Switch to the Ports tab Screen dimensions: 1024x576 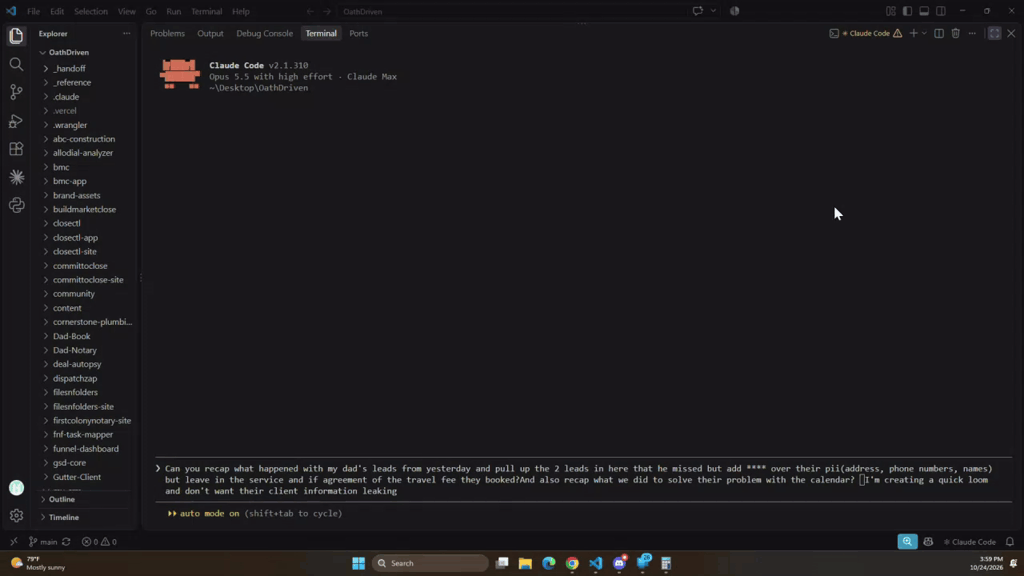359,33
